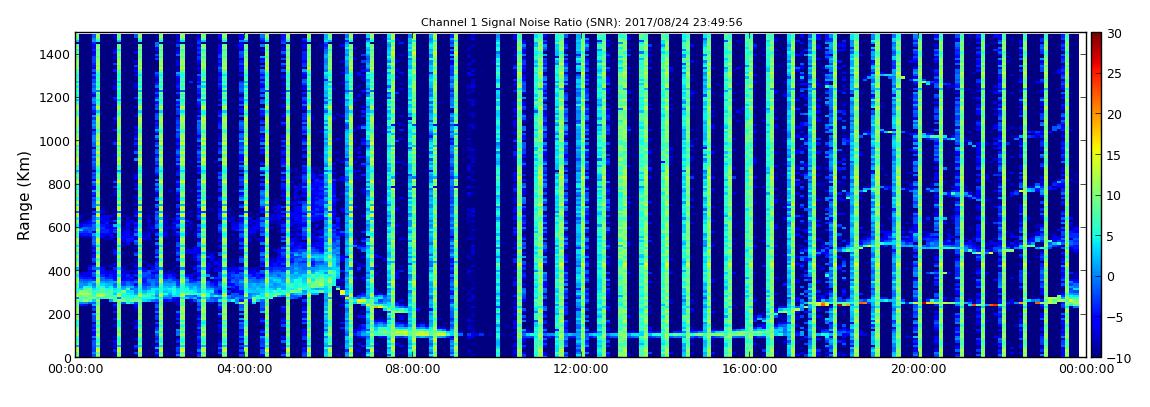The image size is (1150, 407).
Task: Click the Range (Km) axis label
Action: [24, 196]
